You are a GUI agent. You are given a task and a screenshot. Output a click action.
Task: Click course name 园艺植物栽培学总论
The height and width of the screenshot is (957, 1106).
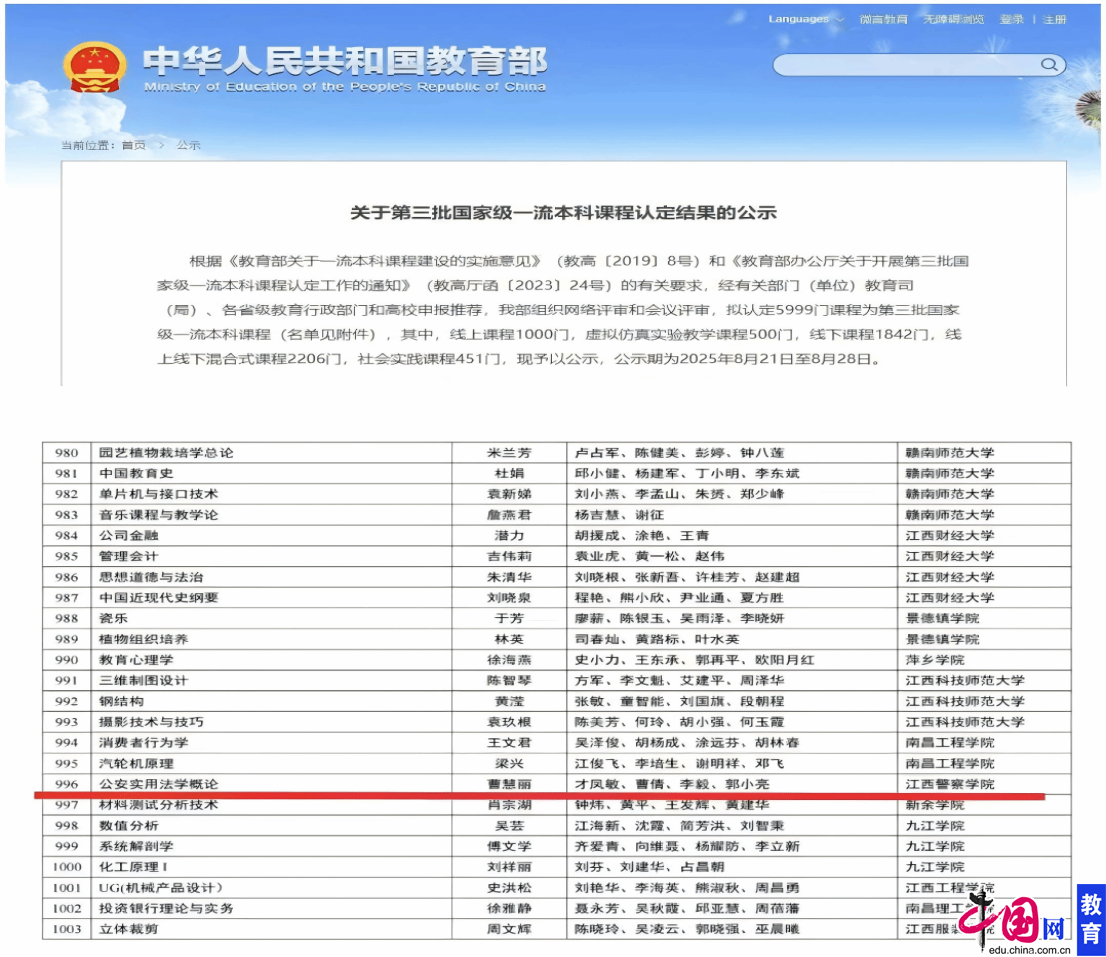tap(166, 452)
